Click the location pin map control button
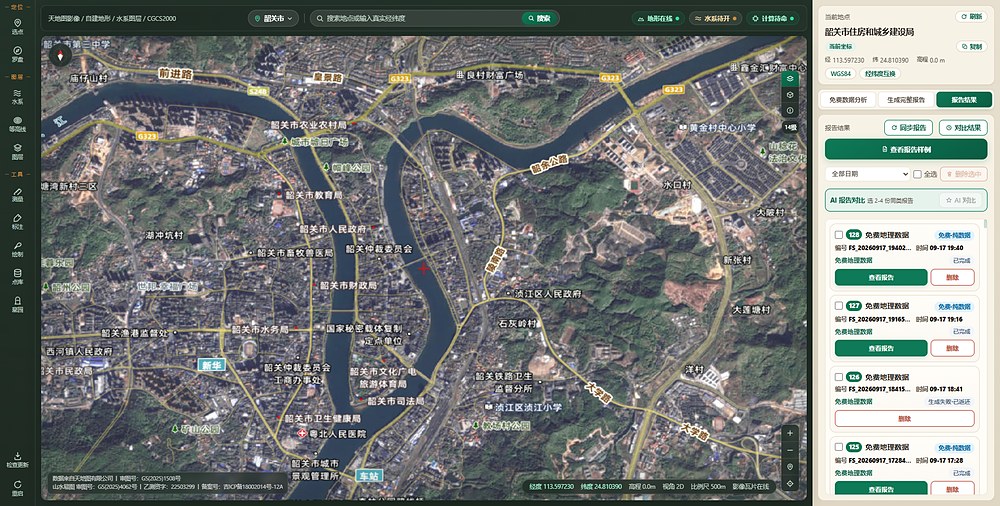Viewport: 1000px width, 506px height. click(790, 466)
